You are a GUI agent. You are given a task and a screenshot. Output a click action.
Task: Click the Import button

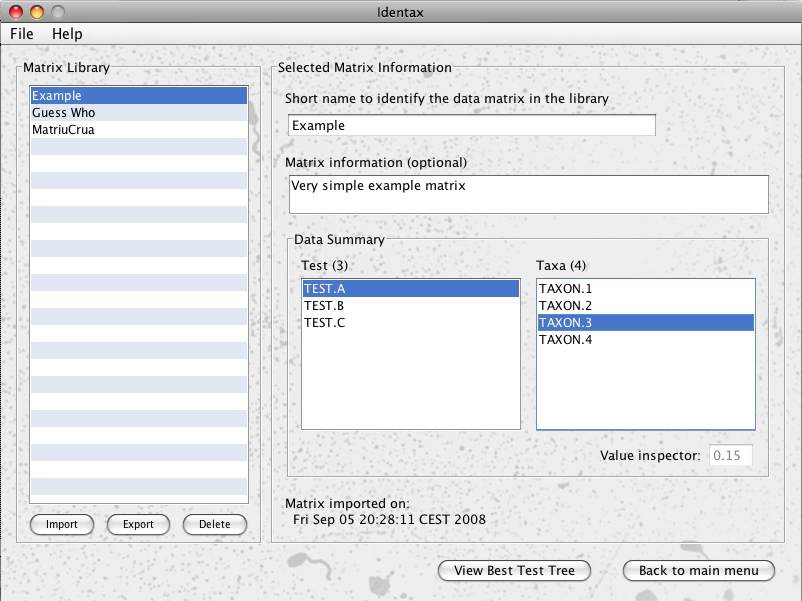[x=62, y=524]
